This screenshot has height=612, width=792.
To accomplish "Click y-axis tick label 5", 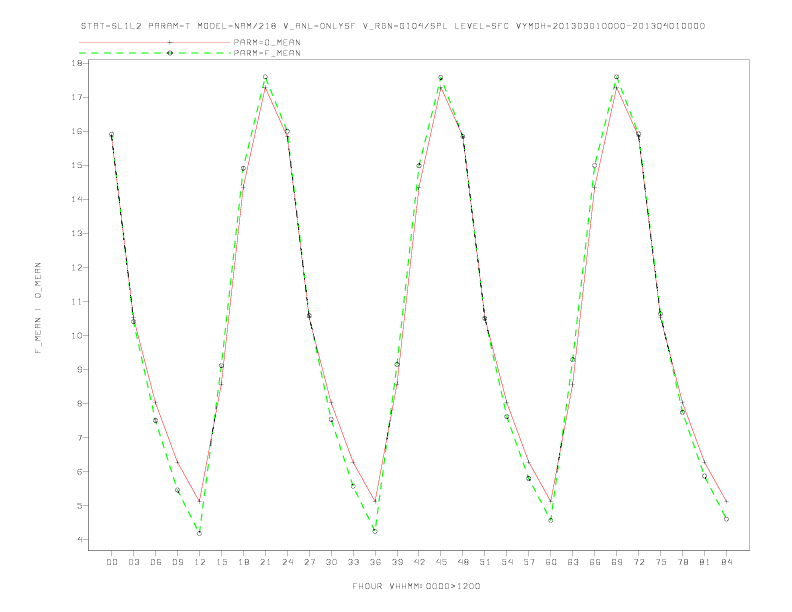I will 80,505.
